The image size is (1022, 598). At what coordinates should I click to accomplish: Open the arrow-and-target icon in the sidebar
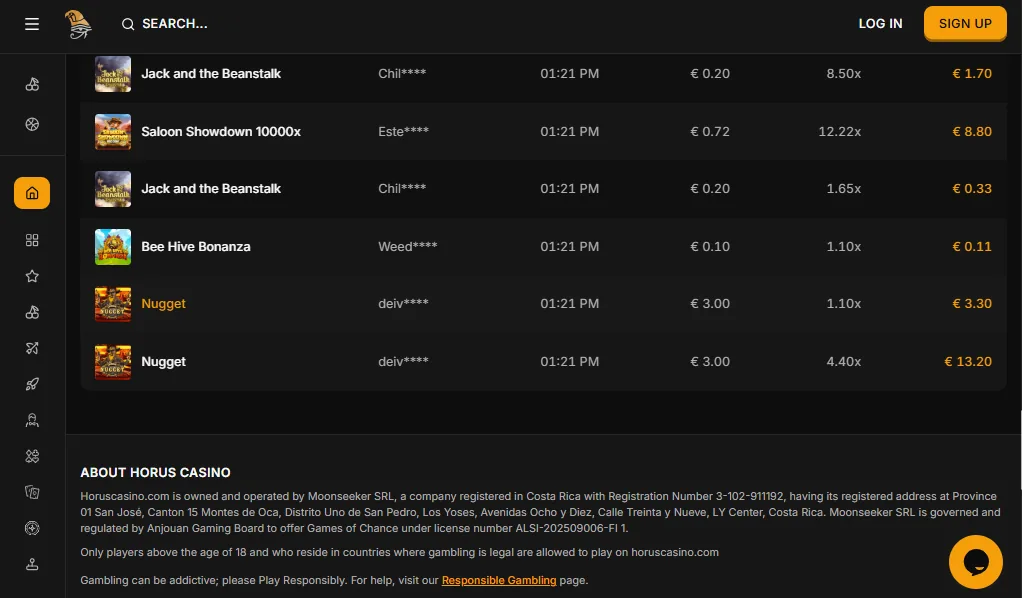click(x=32, y=348)
